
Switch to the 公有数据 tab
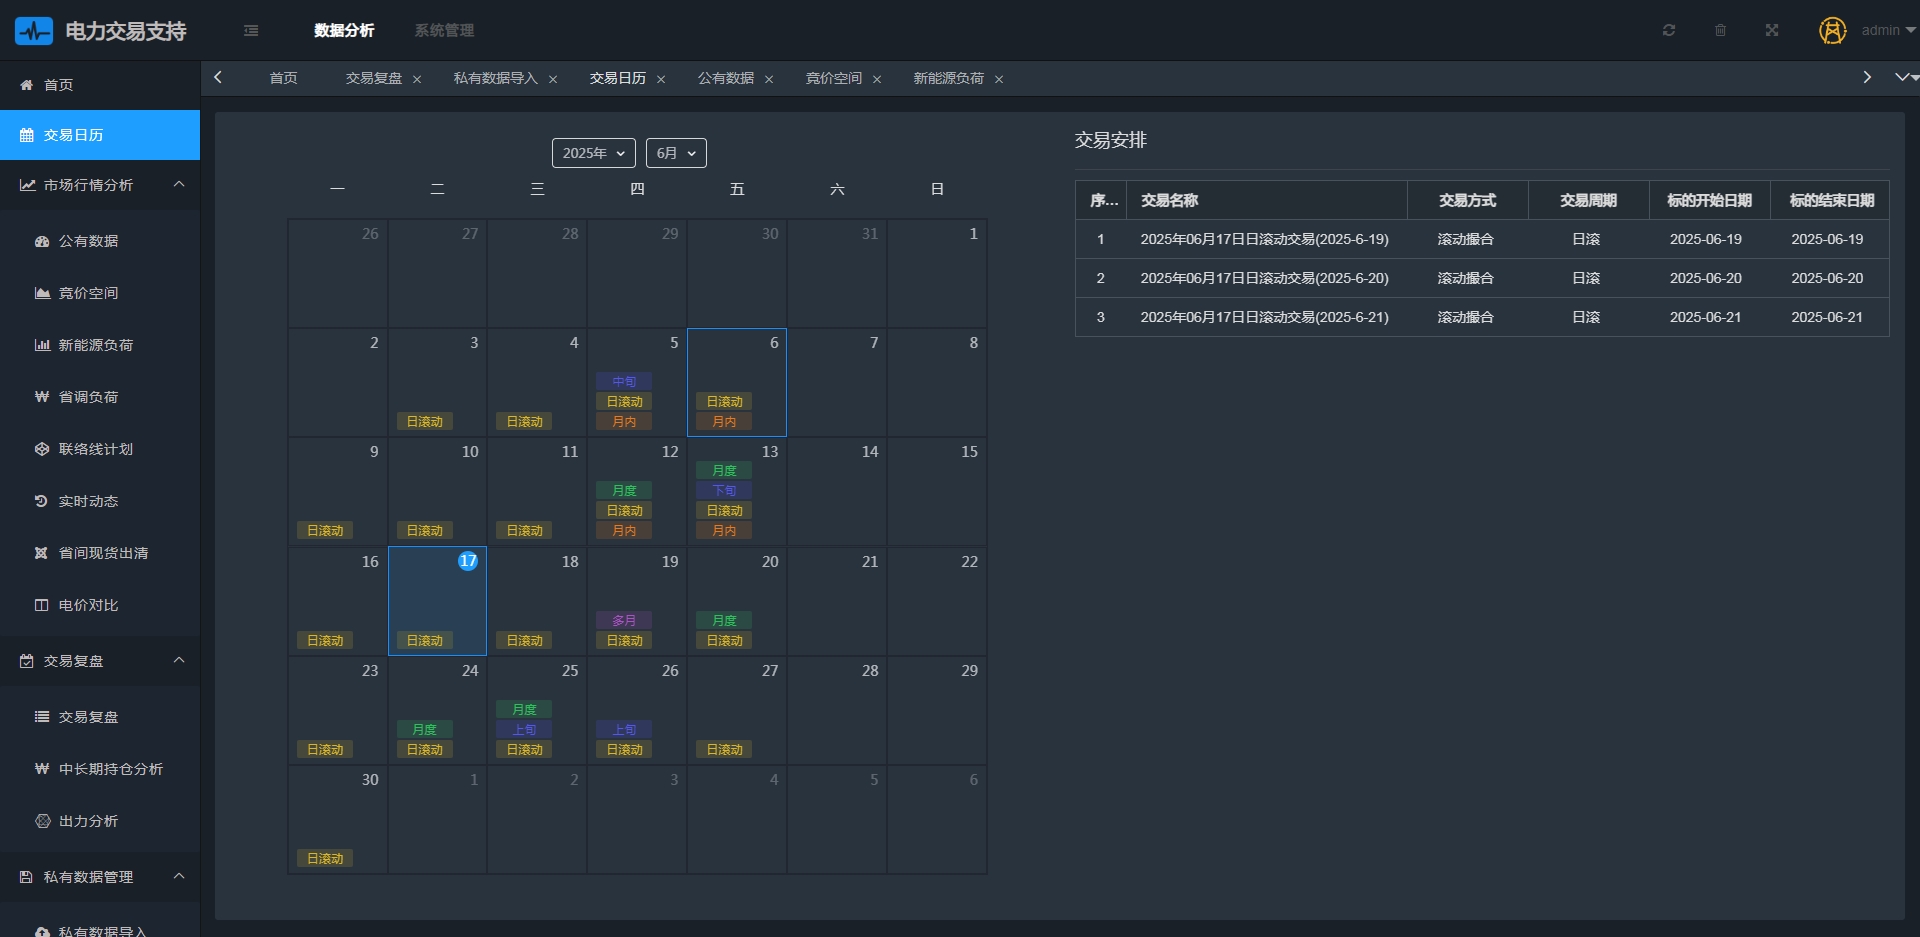coord(726,78)
